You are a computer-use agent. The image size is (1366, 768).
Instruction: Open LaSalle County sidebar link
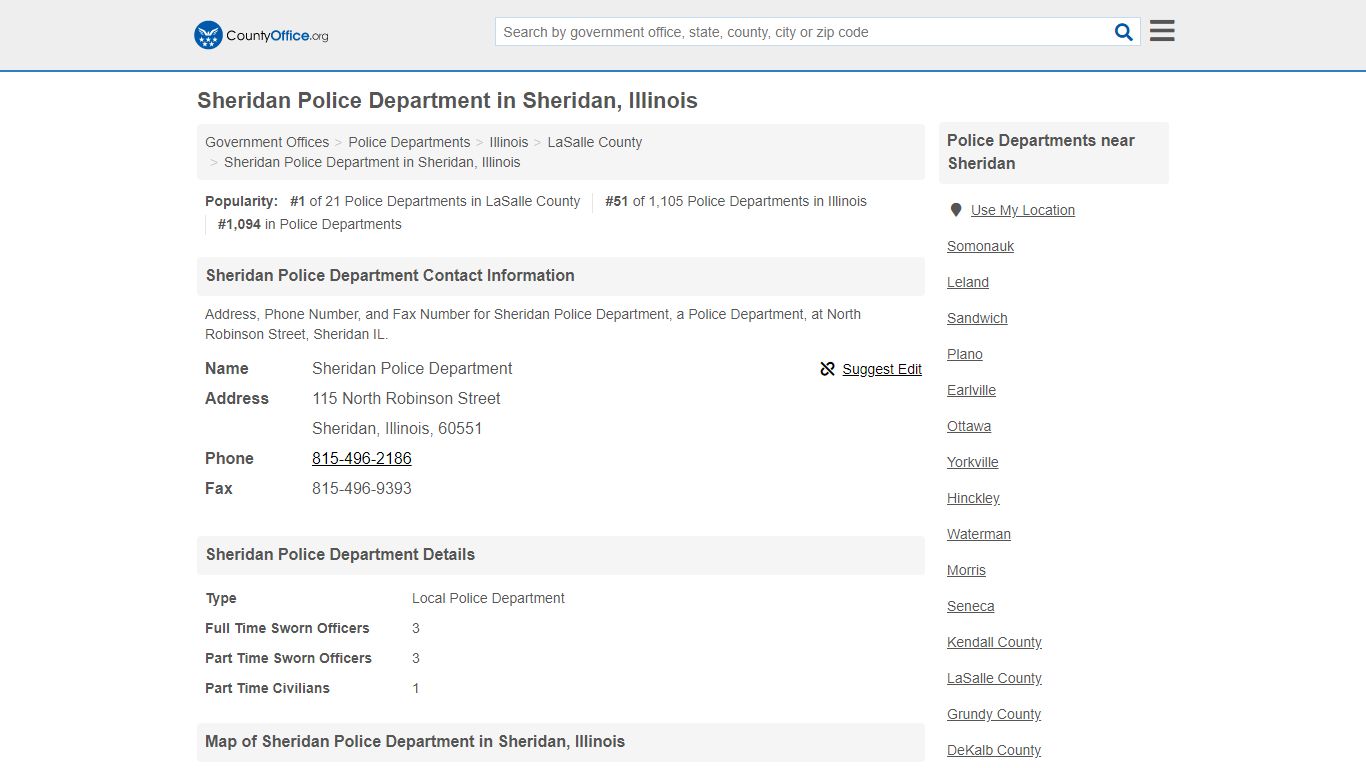tap(995, 678)
